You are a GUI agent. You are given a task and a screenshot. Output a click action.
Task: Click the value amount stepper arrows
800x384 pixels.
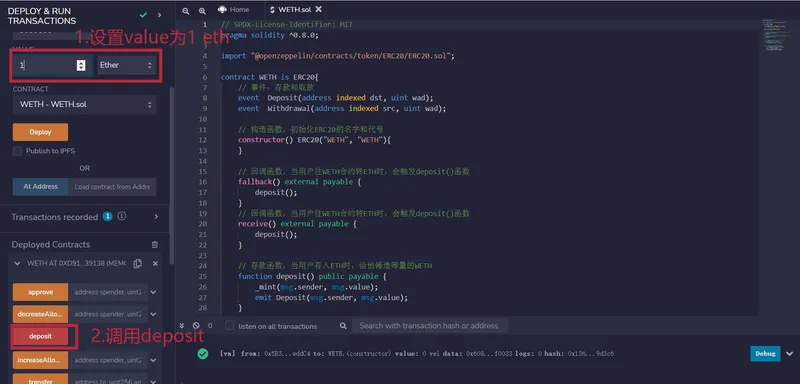pyautogui.click(x=81, y=65)
